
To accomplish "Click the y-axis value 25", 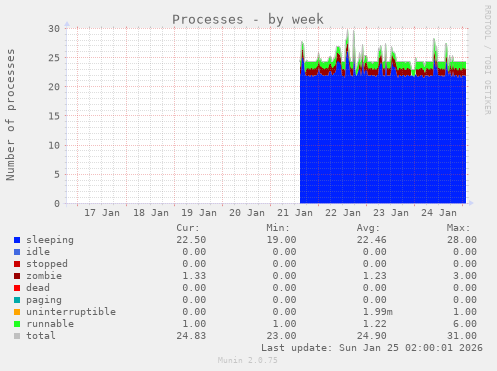I will pyautogui.click(x=54, y=58).
